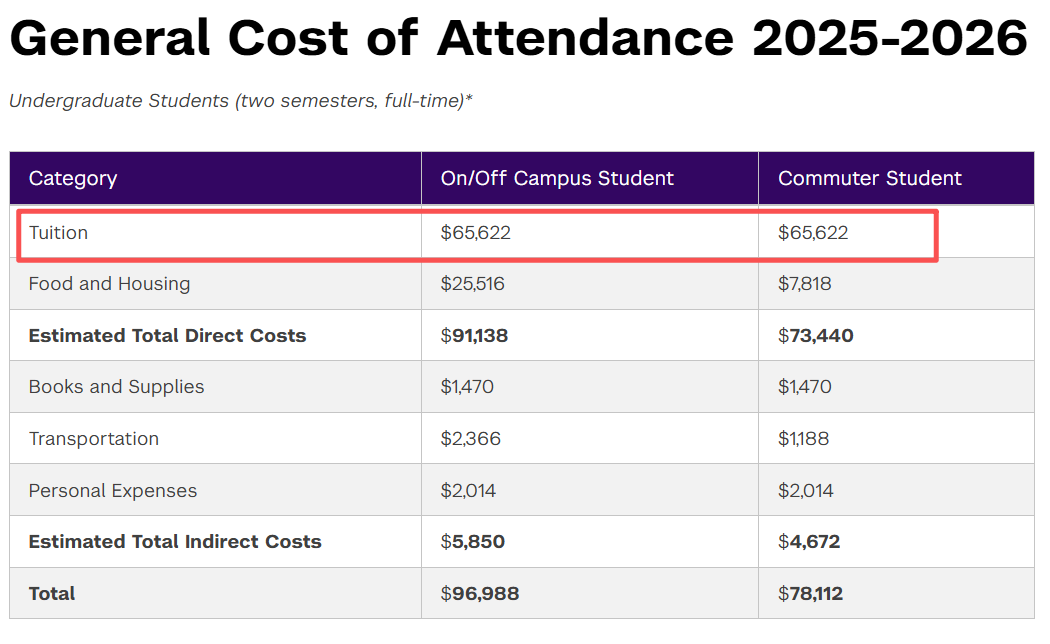Click the Personal Expenses row label
This screenshot has width=1050, height=644.
point(112,491)
